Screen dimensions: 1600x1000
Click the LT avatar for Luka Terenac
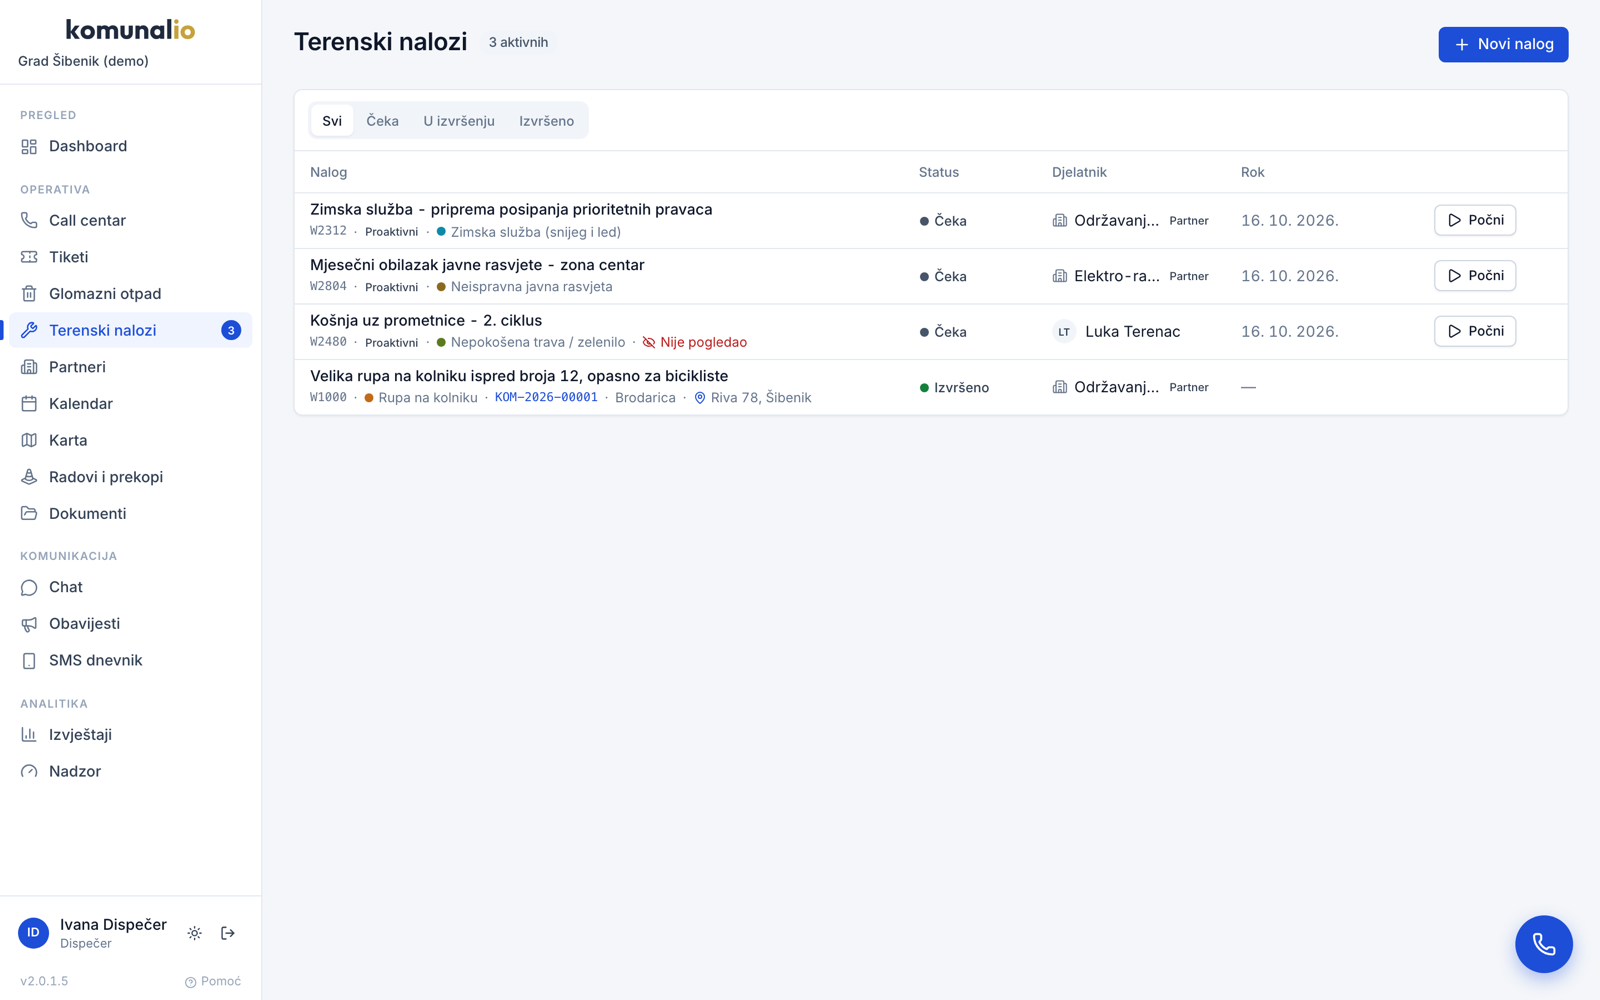point(1064,331)
